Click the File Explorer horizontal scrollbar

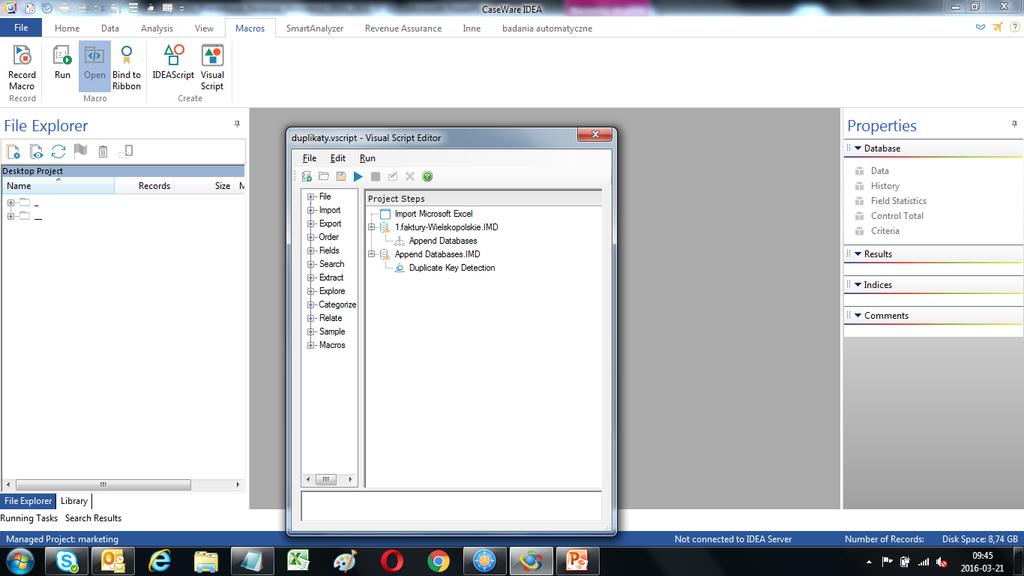pos(122,485)
